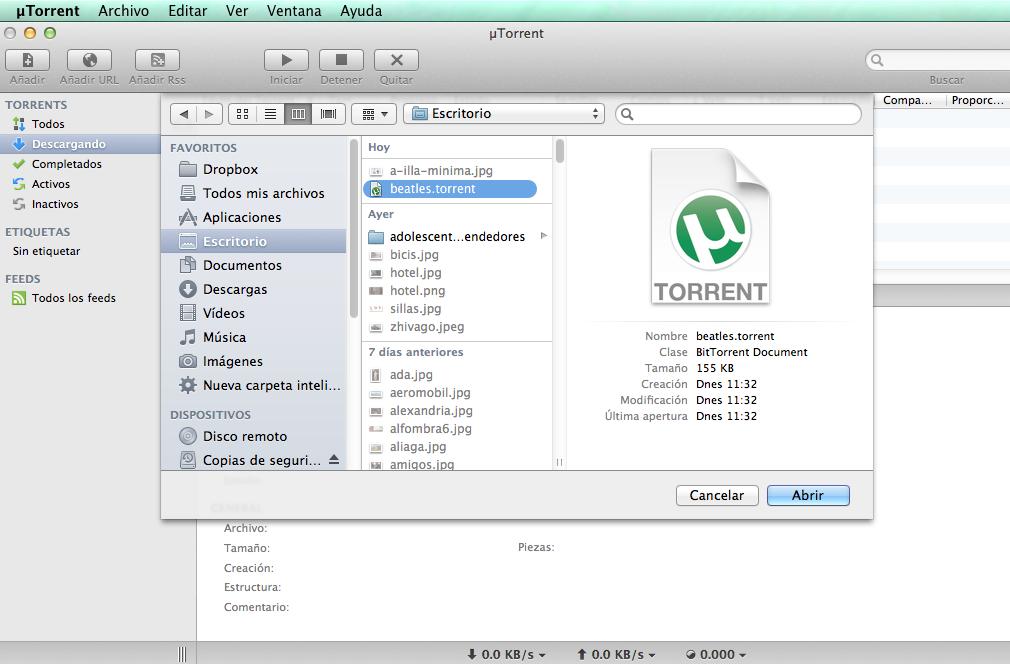This screenshot has width=1010, height=664.
Task: Open the Ventana menu
Action: click(294, 11)
